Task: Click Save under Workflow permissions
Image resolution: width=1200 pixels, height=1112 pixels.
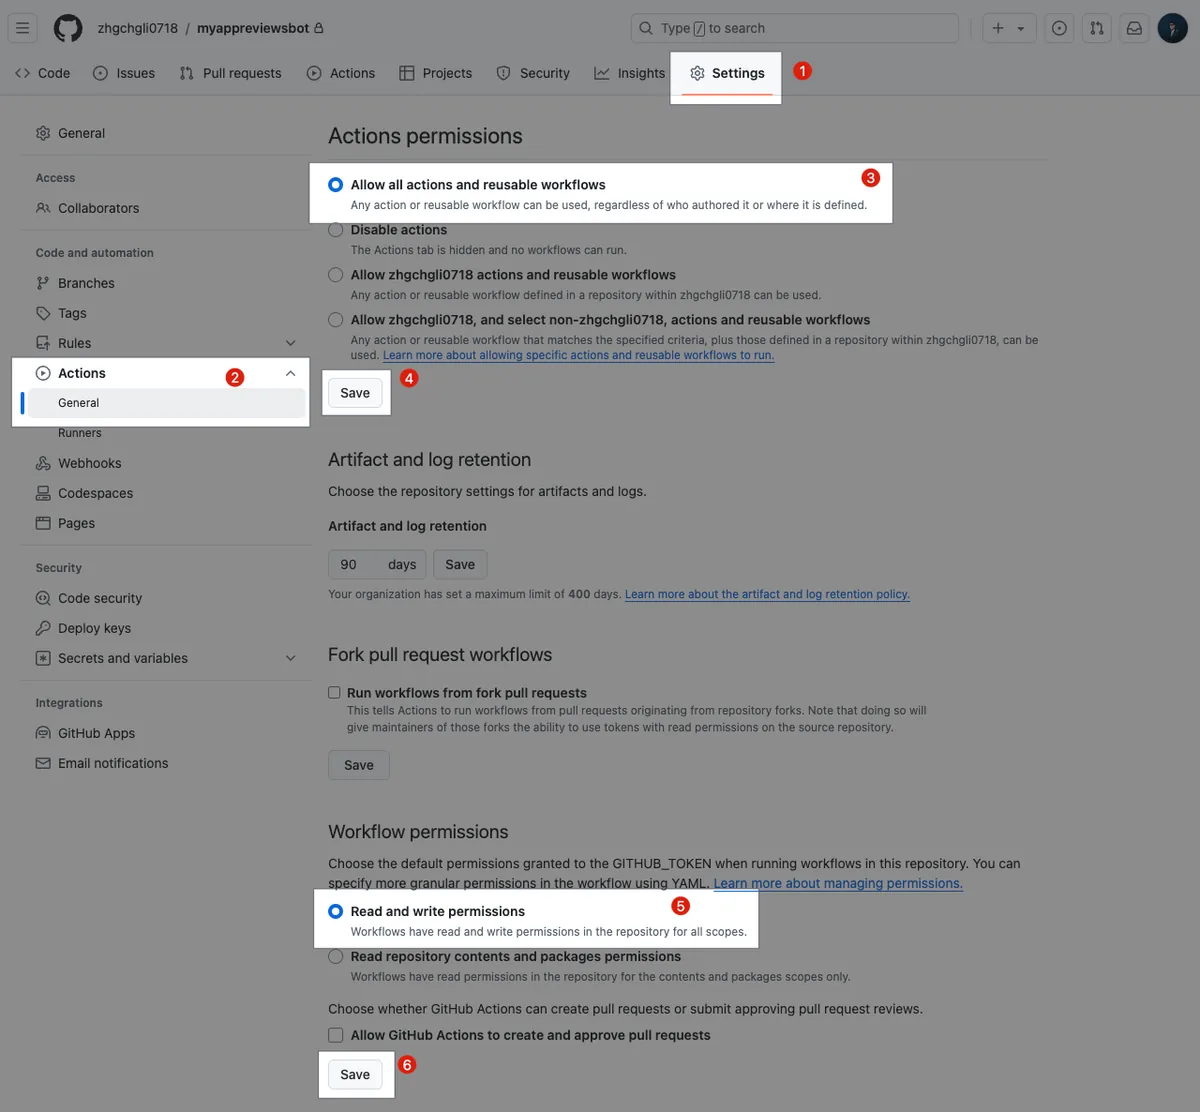Action: tap(355, 1074)
